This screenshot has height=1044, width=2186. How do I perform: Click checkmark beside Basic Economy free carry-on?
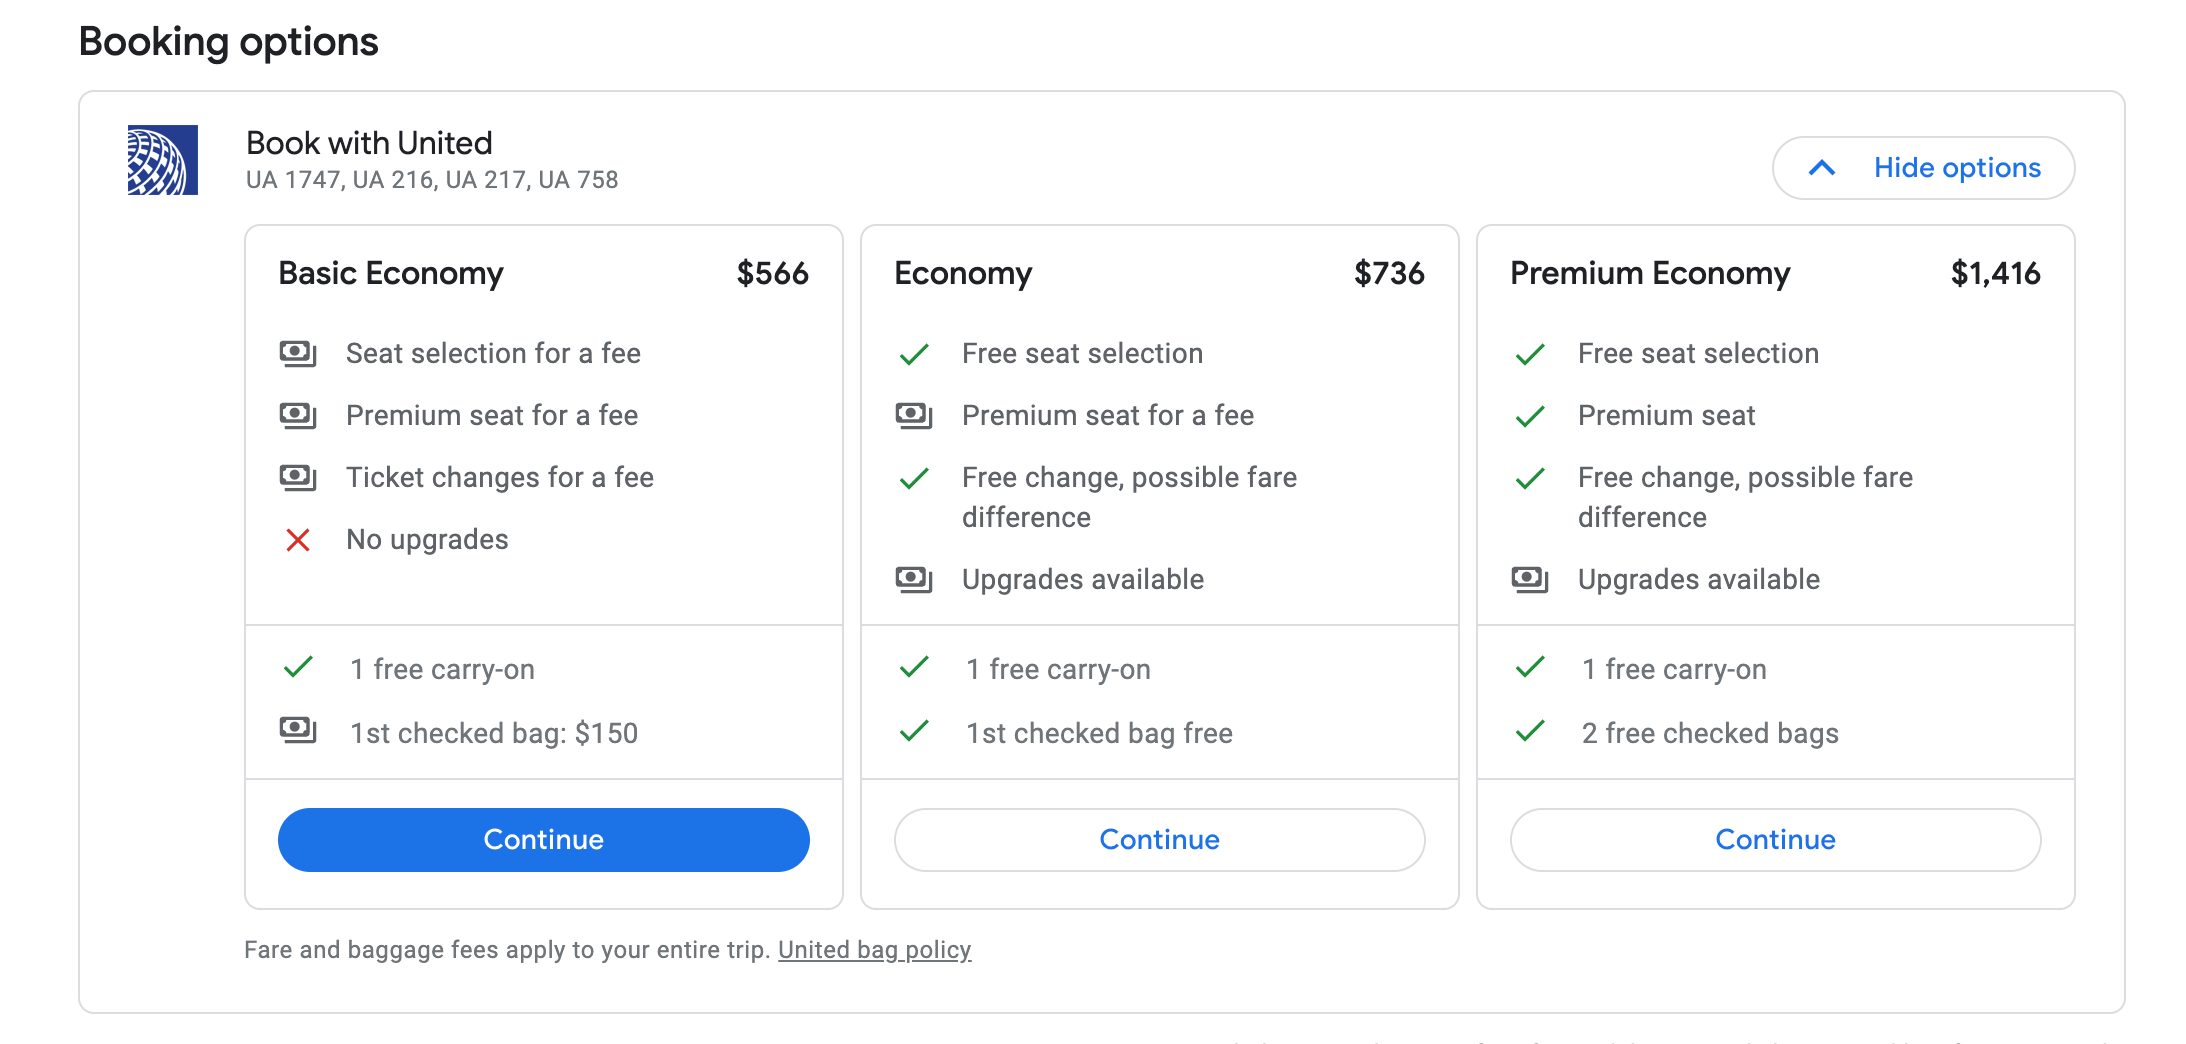[298, 667]
